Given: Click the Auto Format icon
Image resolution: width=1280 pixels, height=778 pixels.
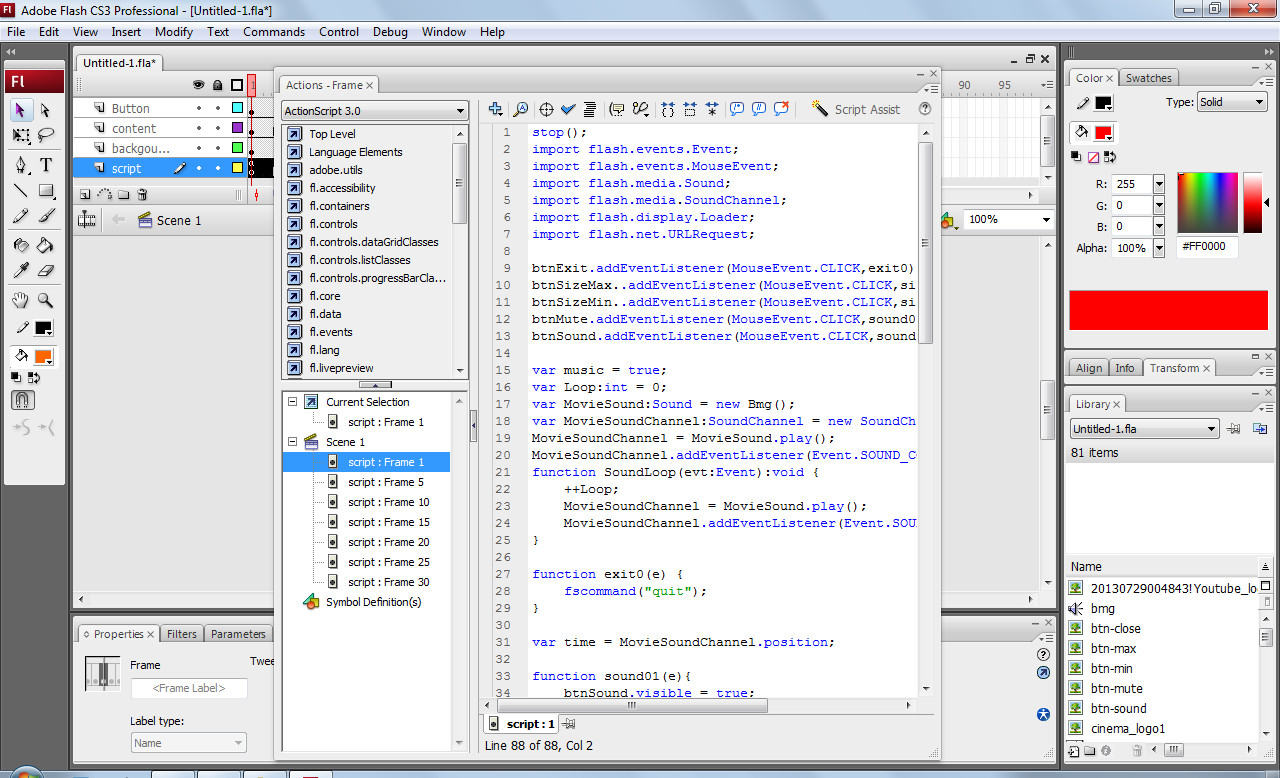Looking at the screenshot, I should pyautogui.click(x=590, y=109).
